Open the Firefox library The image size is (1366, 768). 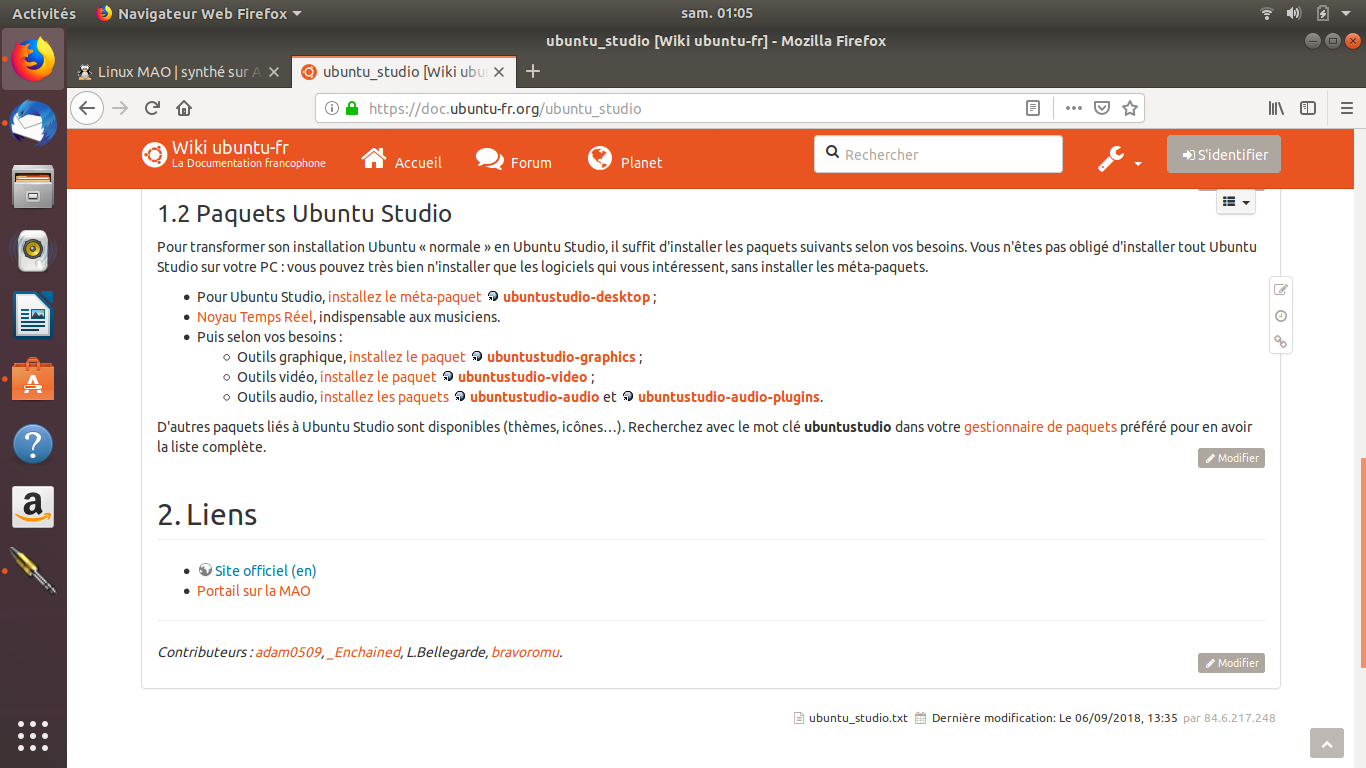coord(1277,108)
